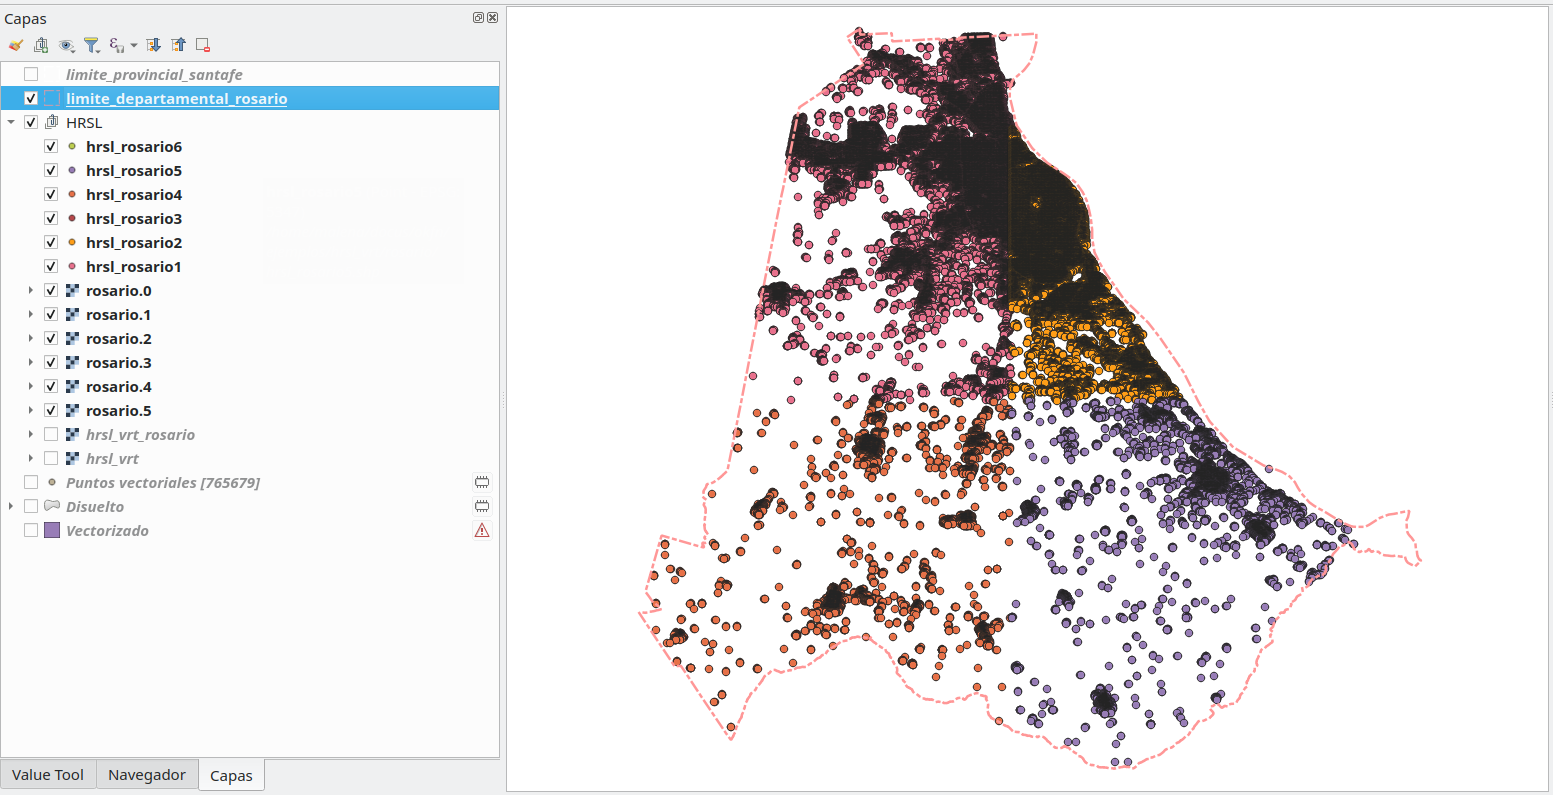Collapse the HRSL group
Image resolution: width=1553 pixels, height=795 pixels.
tap(11, 123)
